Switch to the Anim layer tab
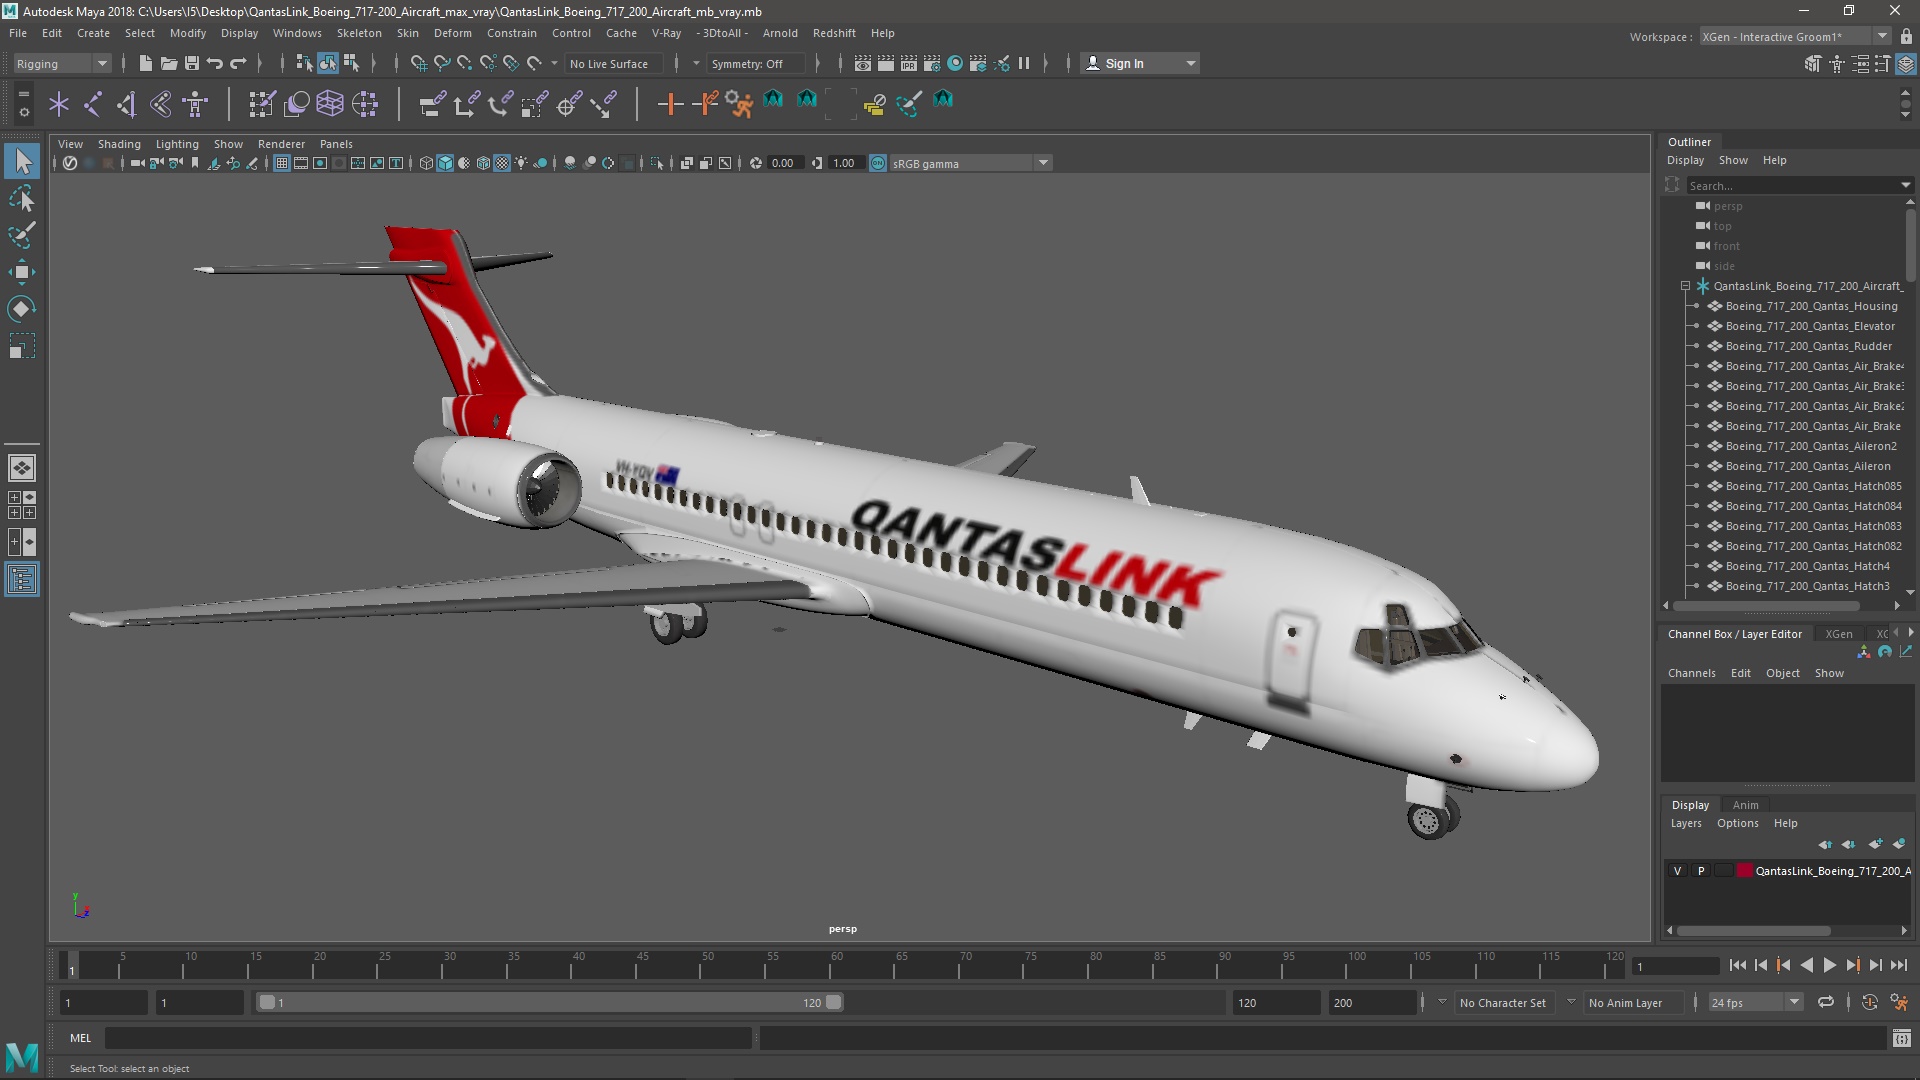Viewport: 1920px width, 1080px height. [x=1745, y=805]
